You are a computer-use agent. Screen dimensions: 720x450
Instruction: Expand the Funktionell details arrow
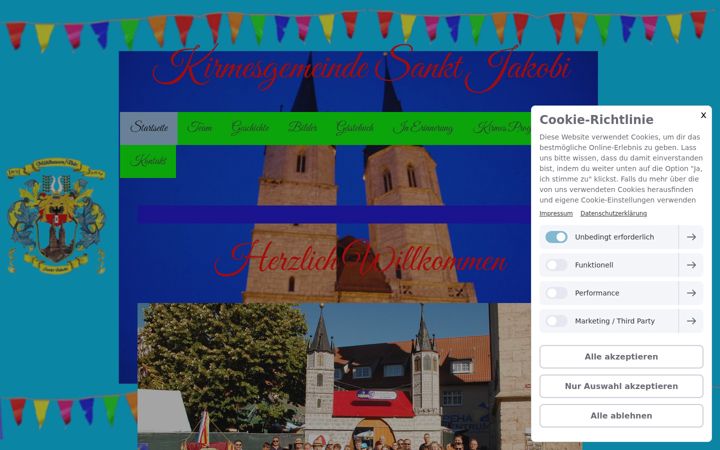coord(691,265)
